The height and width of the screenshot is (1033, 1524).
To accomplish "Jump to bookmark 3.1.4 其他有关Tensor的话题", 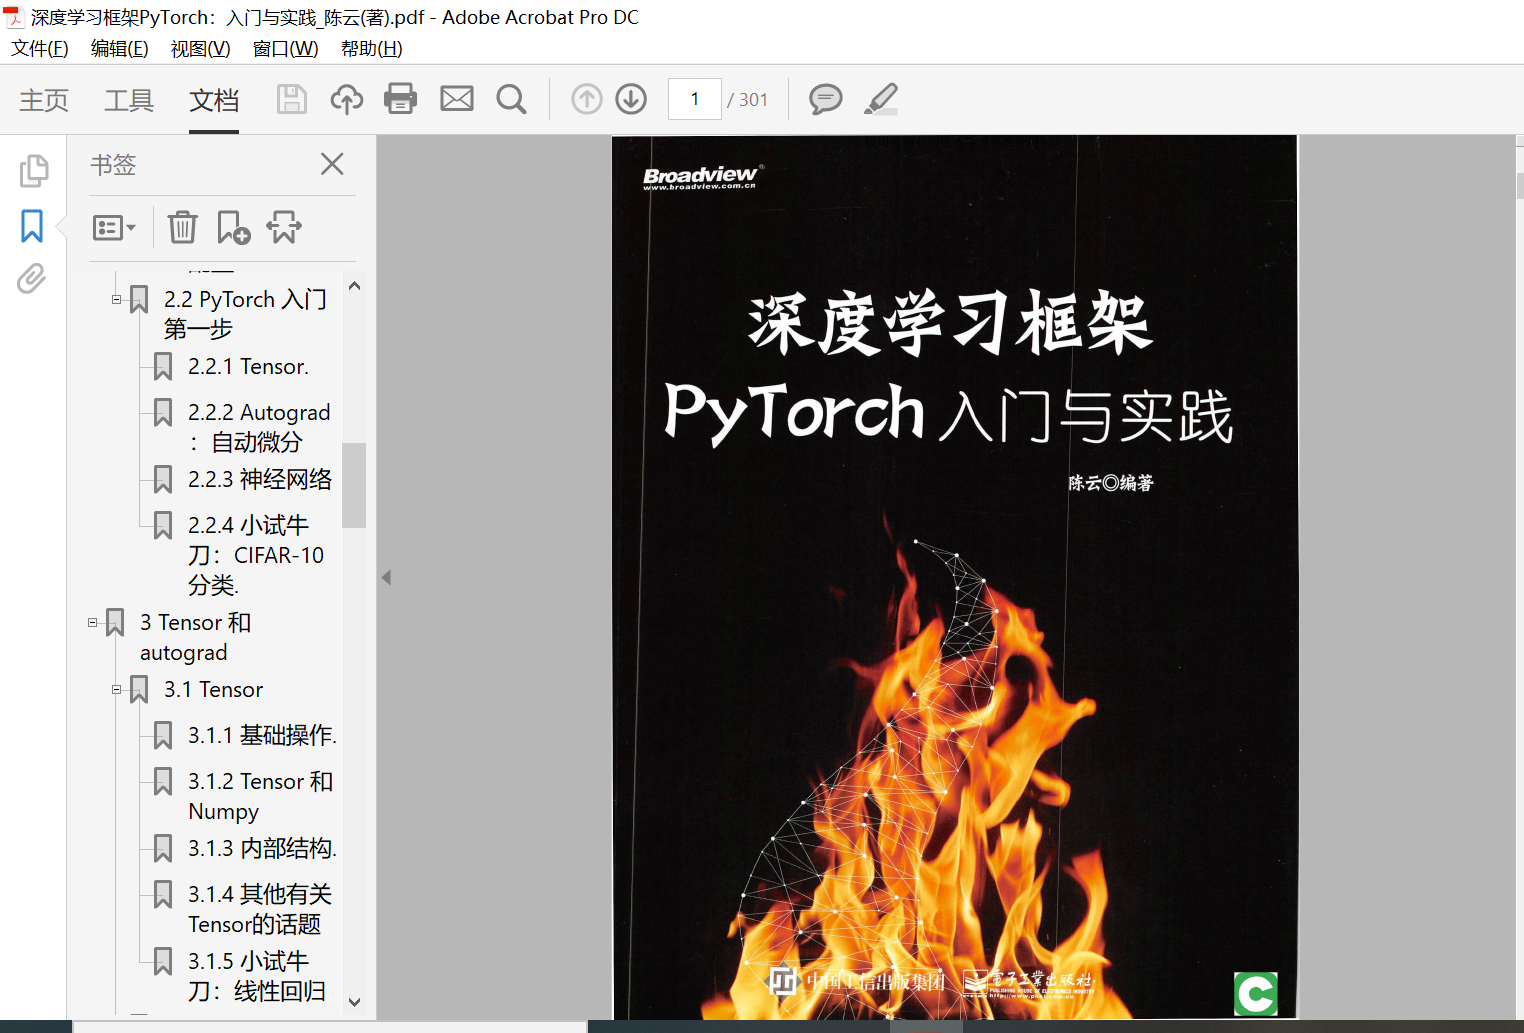I will [260, 909].
